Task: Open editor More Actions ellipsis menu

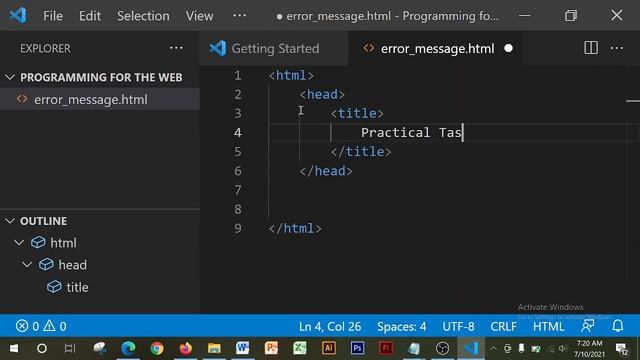Action: point(616,48)
